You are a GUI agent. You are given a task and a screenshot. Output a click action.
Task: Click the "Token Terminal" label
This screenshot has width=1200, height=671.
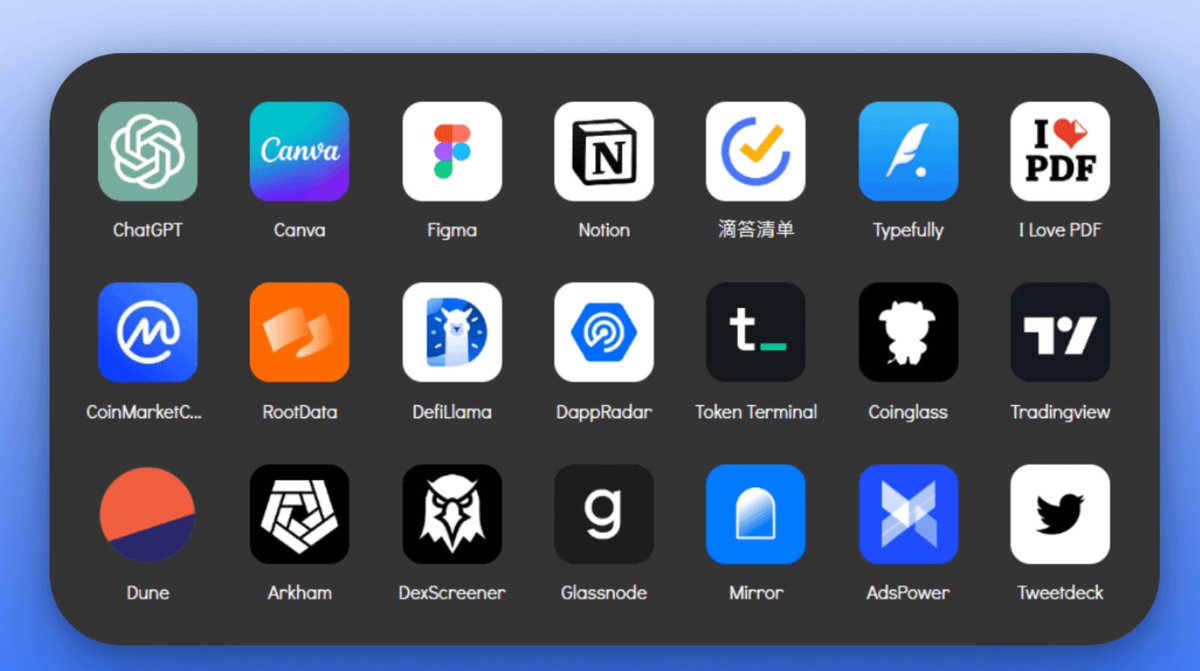coord(756,412)
